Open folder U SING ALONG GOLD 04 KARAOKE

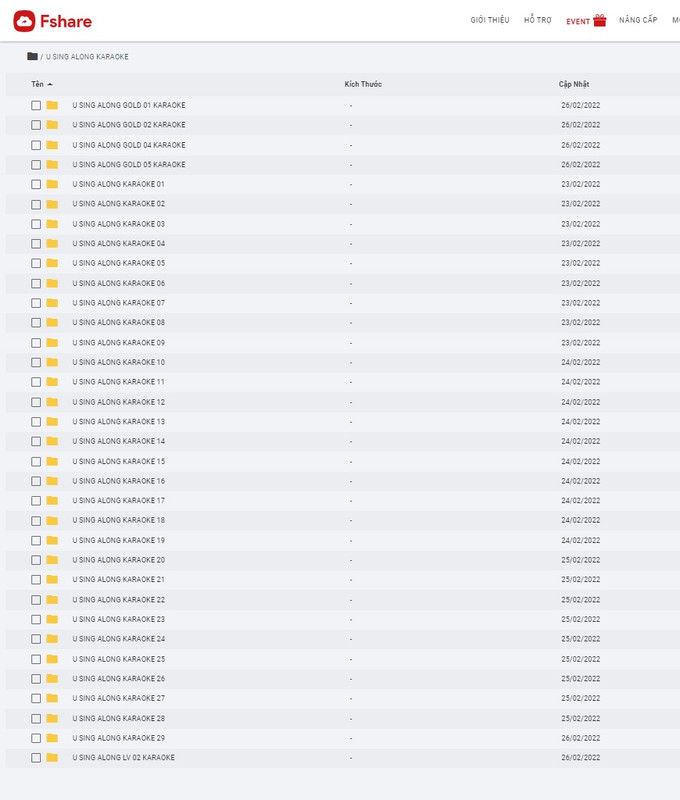[129, 145]
